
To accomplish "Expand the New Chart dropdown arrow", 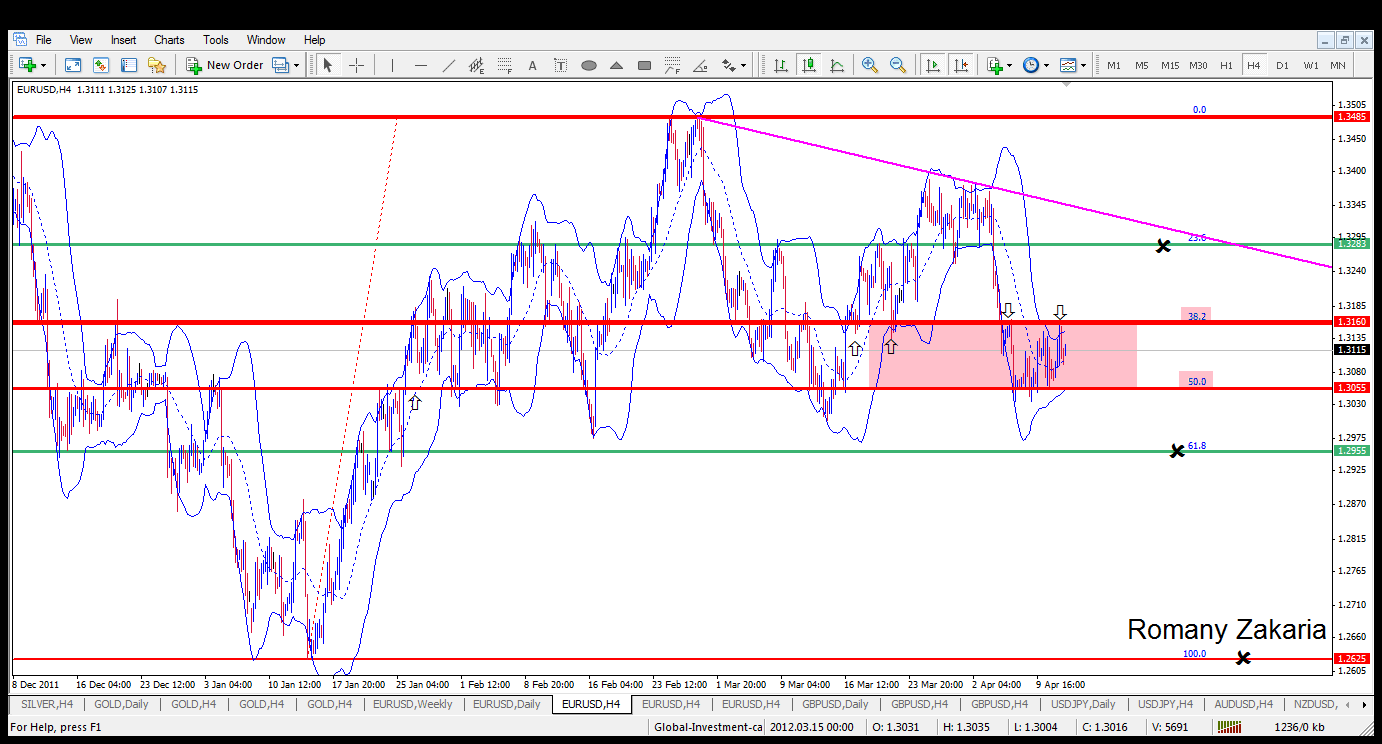I will (43, 66).
